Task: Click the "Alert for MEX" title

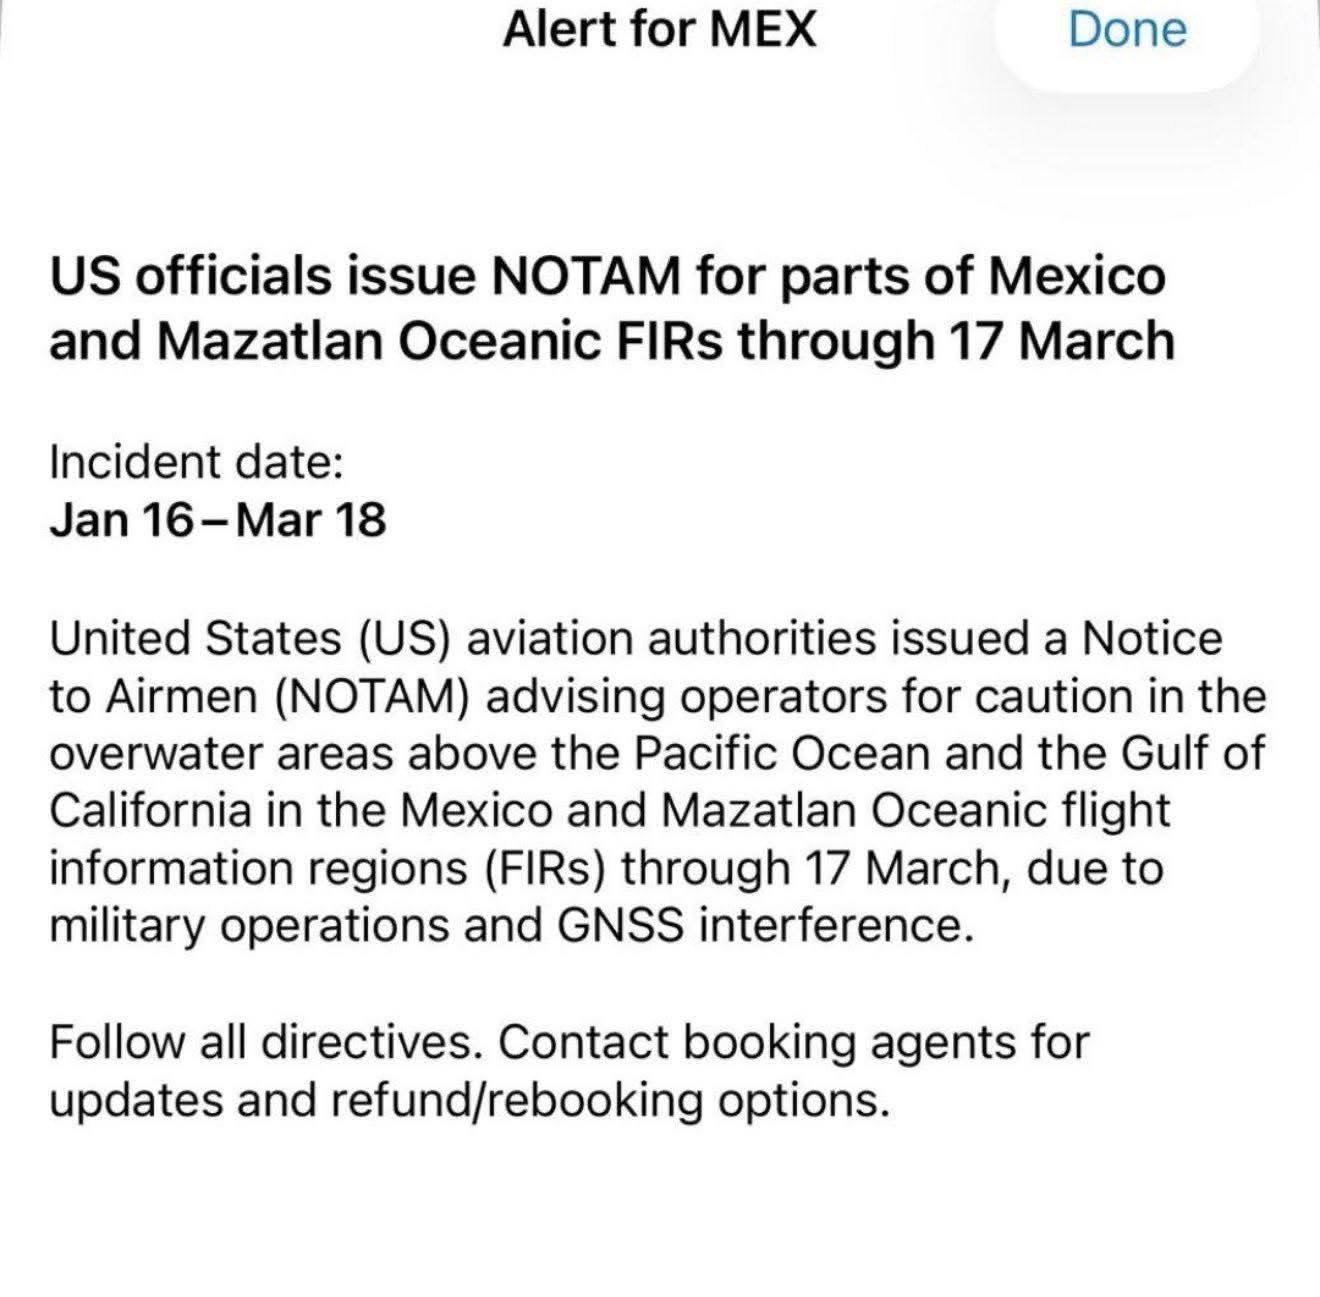Action: tap(659, 28)
